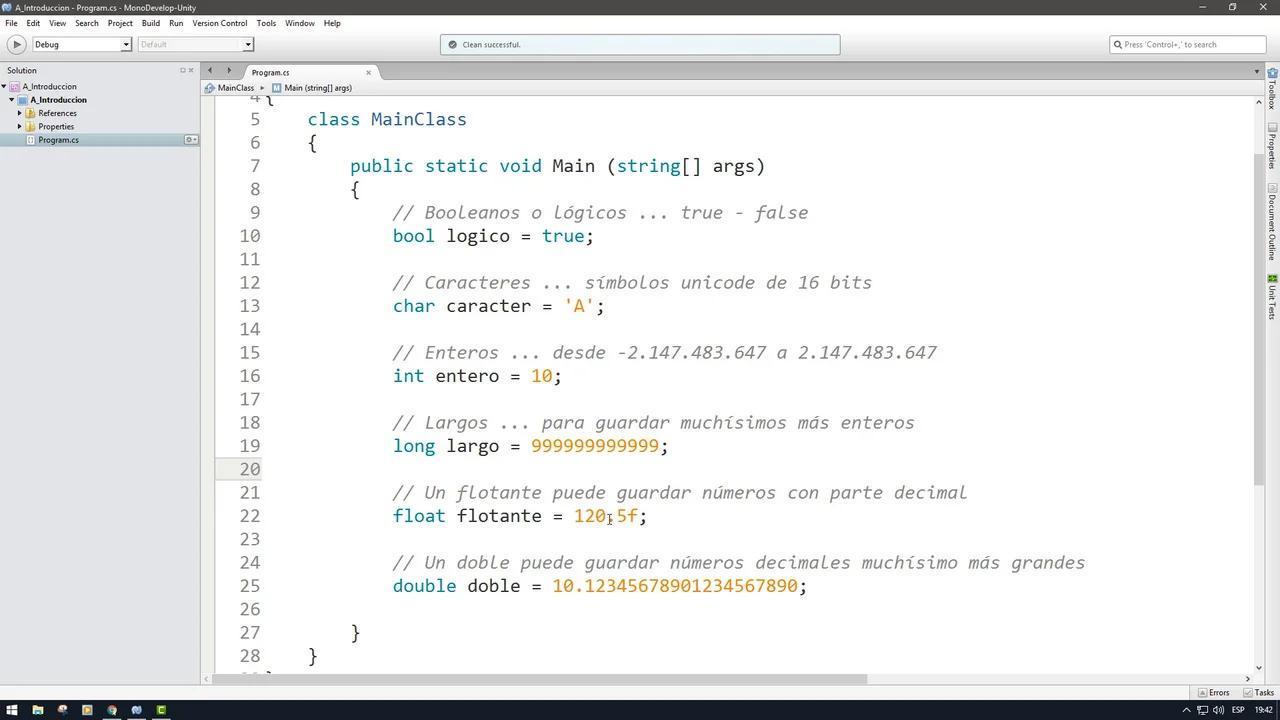This screenshot has width=1280, height=720.
Task: Open the Unit Tests side panel
Action: [x=1272, y=297]
